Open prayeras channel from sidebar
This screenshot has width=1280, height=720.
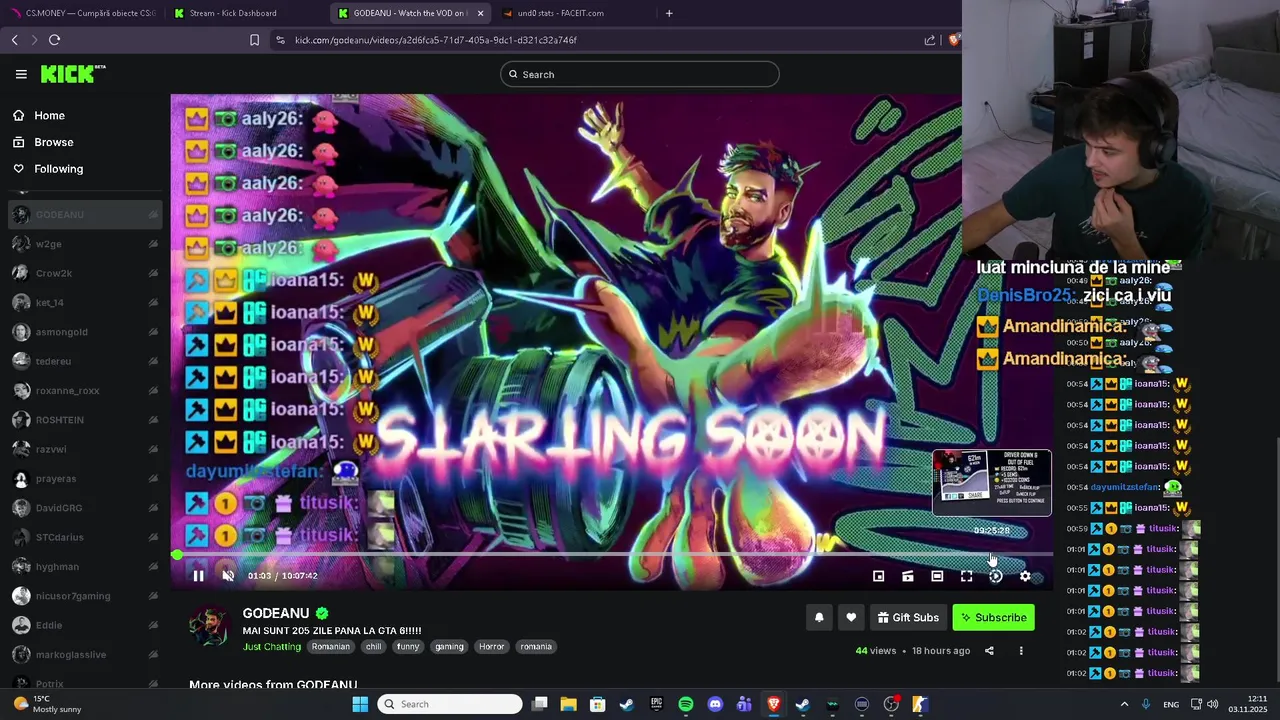click(x=85, y=478)
